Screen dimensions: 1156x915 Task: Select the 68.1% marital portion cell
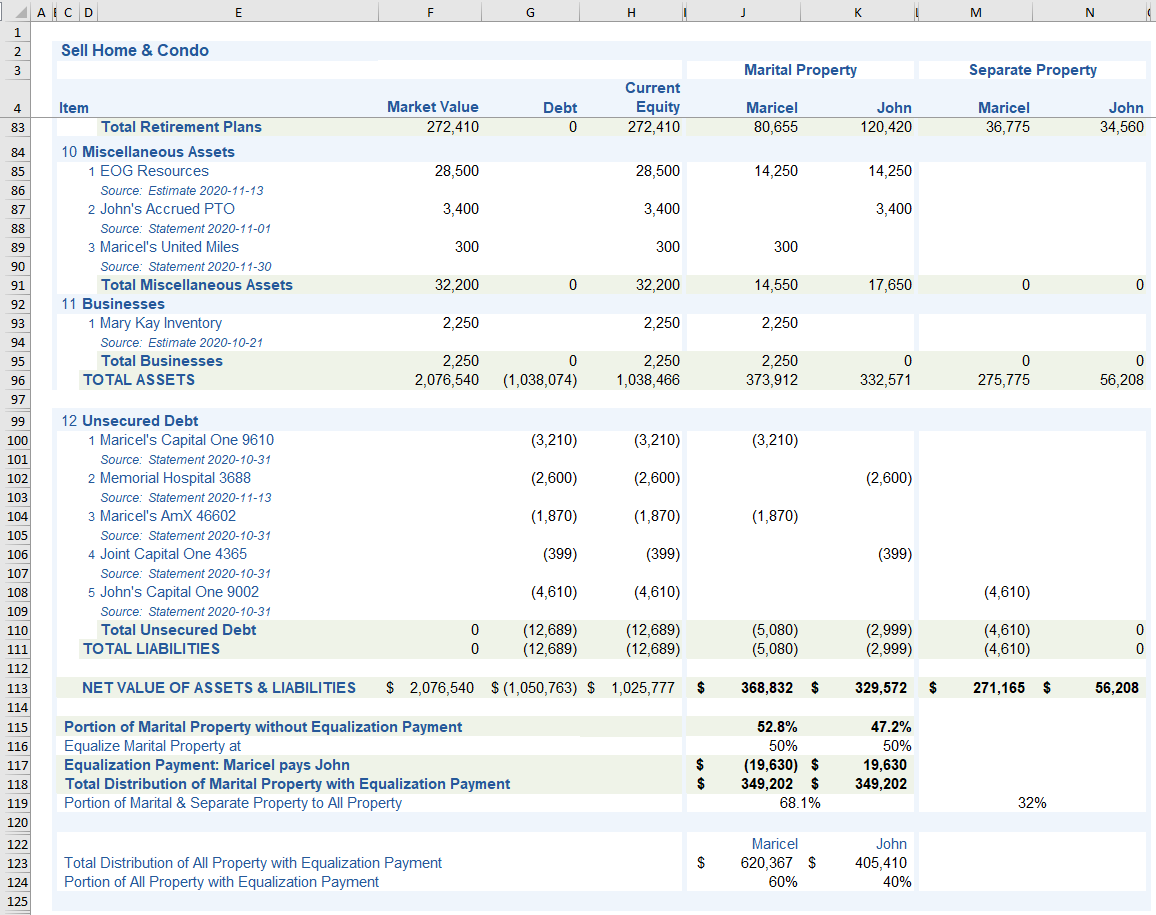(800, 803)
